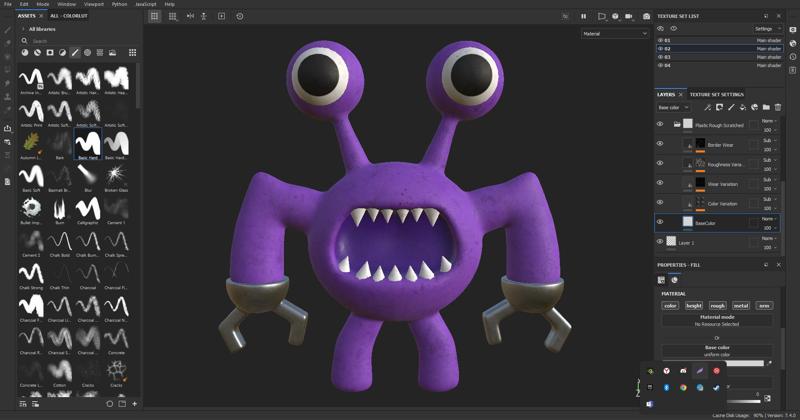Open the Steam icon in system tray
Image resolution: width=800 pixels, height=420 pixels.
(716, 387)
